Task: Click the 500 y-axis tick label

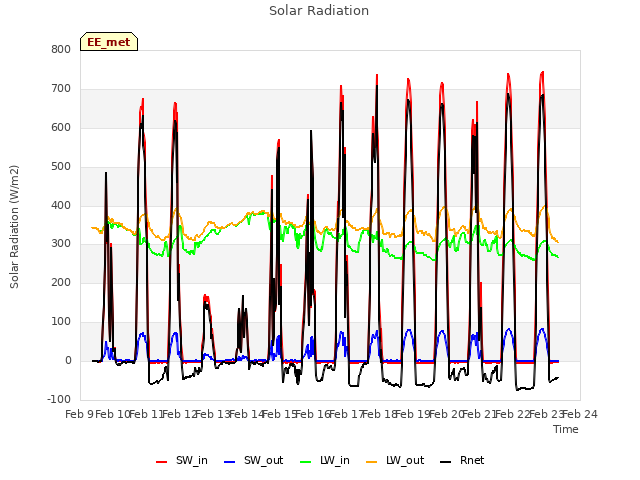Action: (61, 167)
